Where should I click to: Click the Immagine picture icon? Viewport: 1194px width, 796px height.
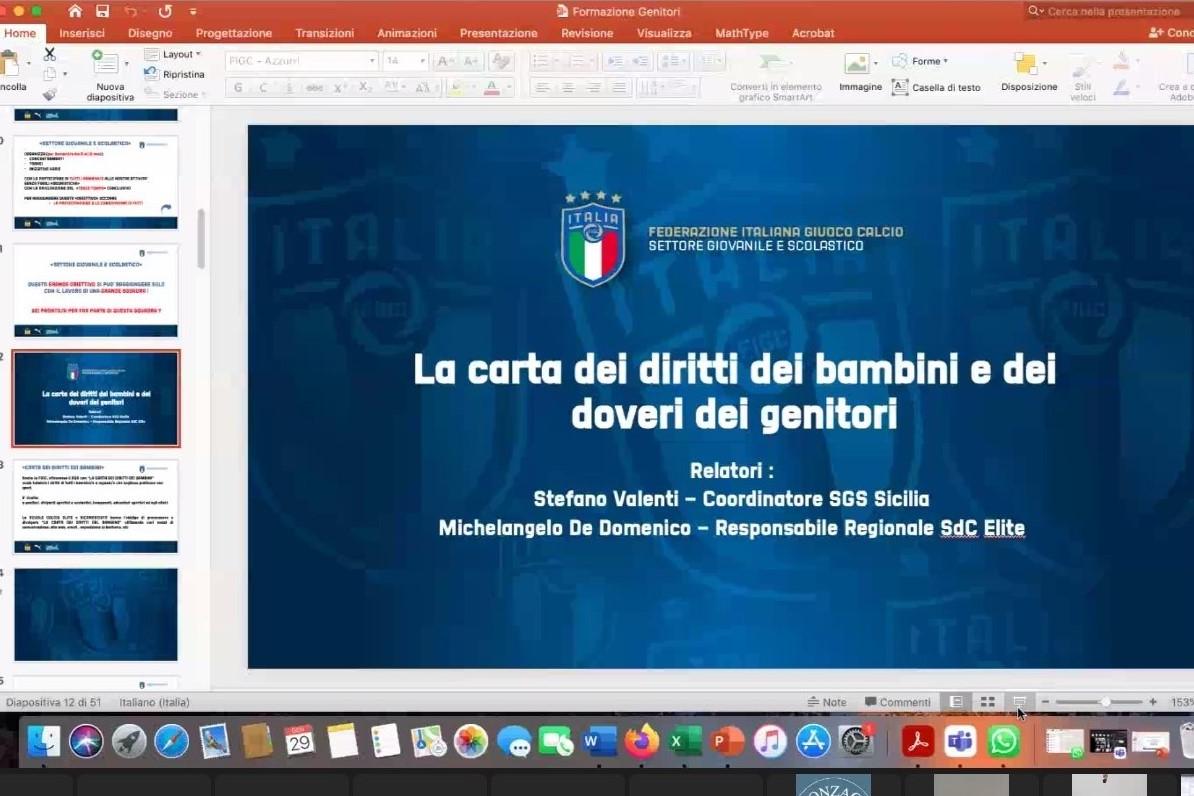click(856, 64)
